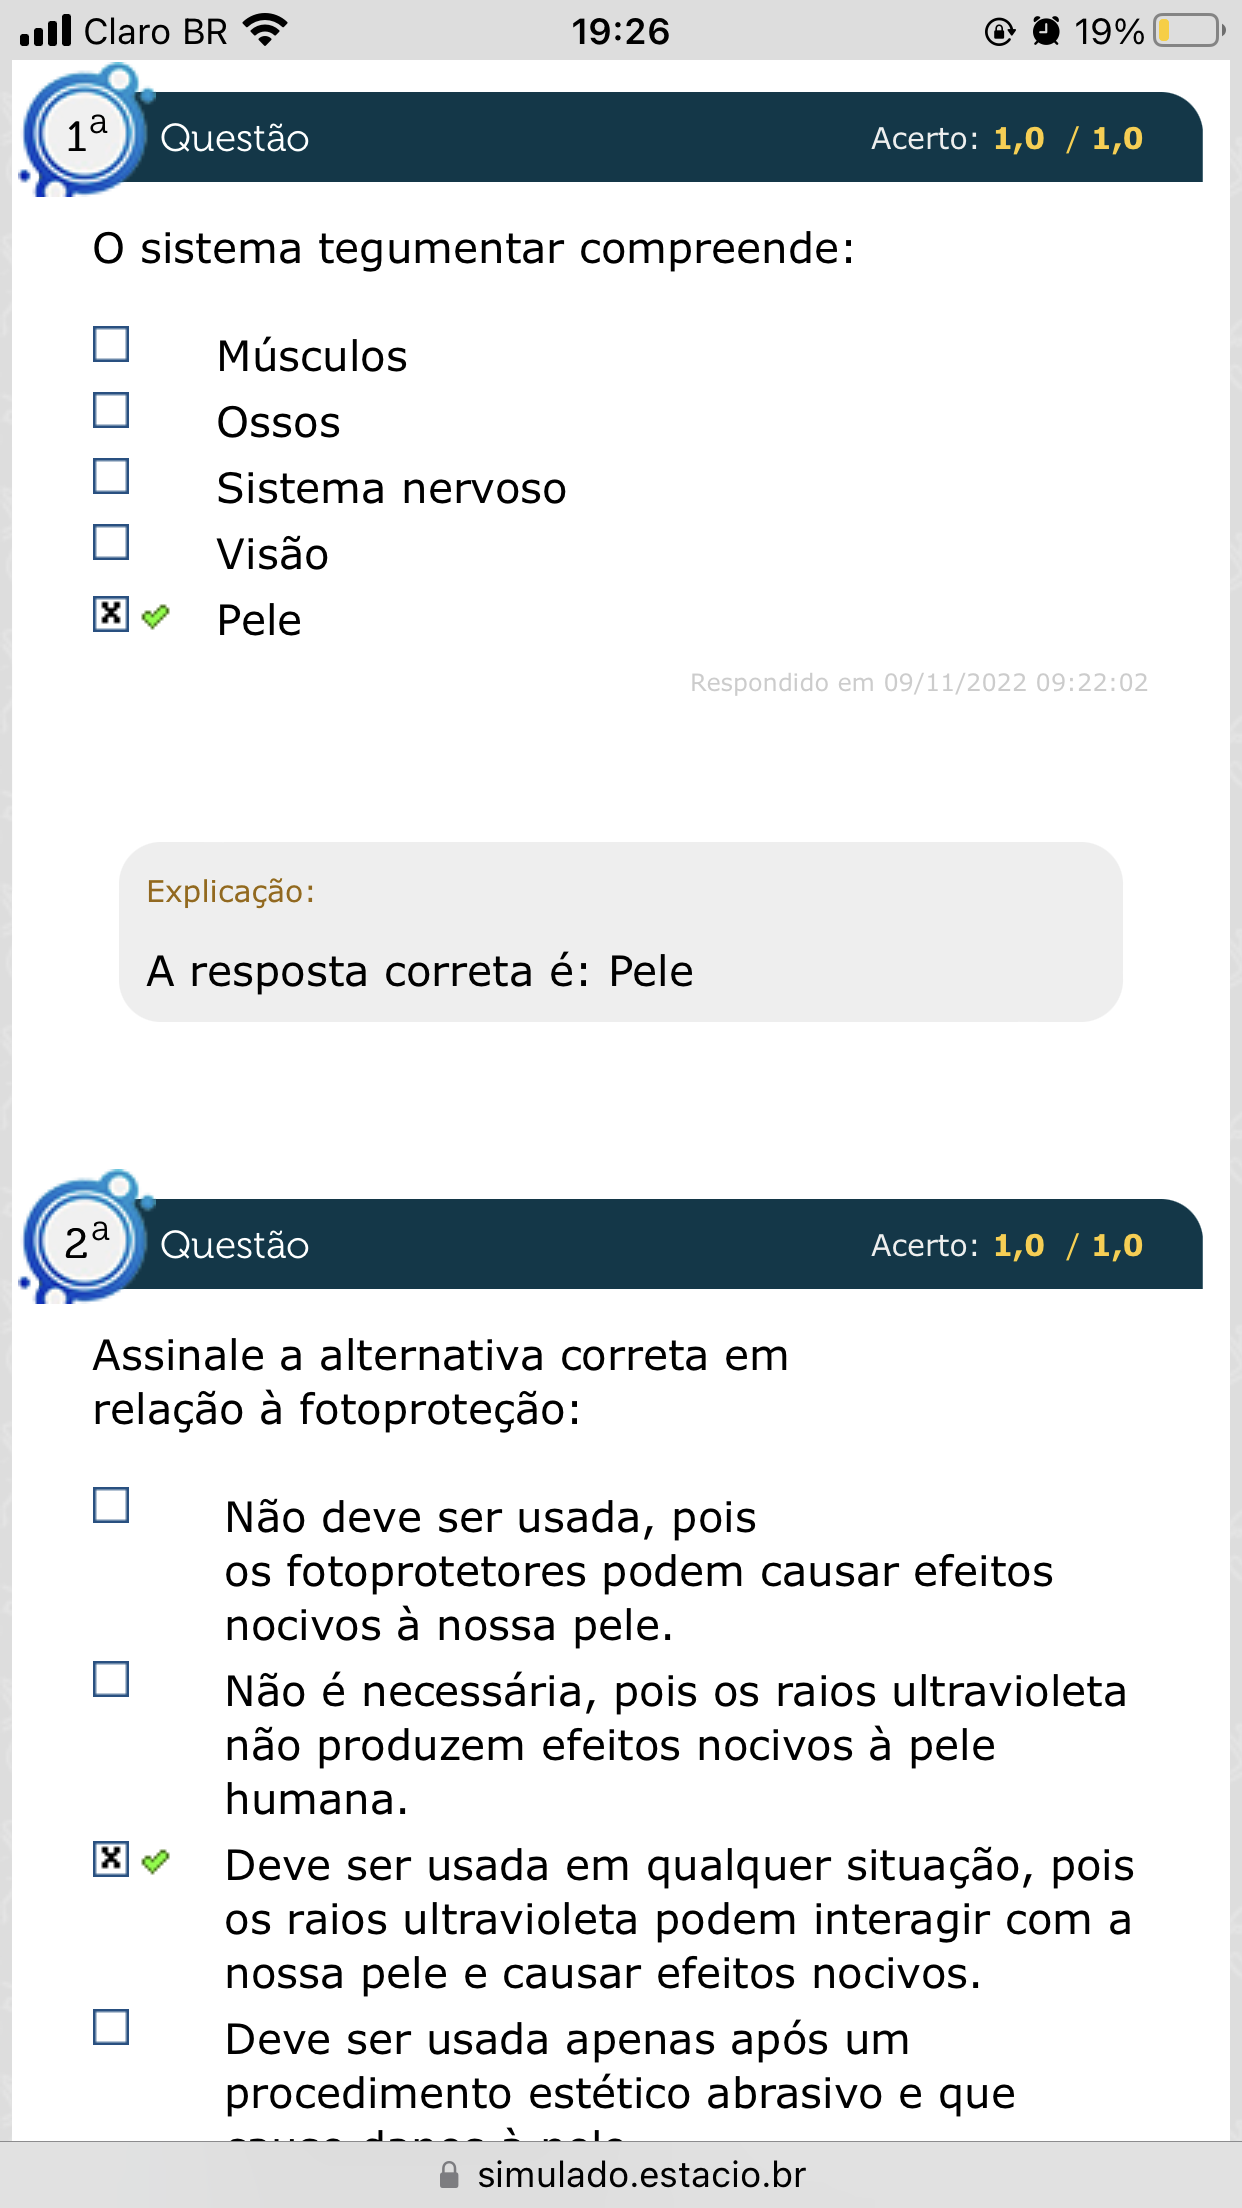Screen dimensions: 1242x2208
Task: Tap the green checkmark beside 'Deve ser usada em qualquer situação'
Action: 155,1861
